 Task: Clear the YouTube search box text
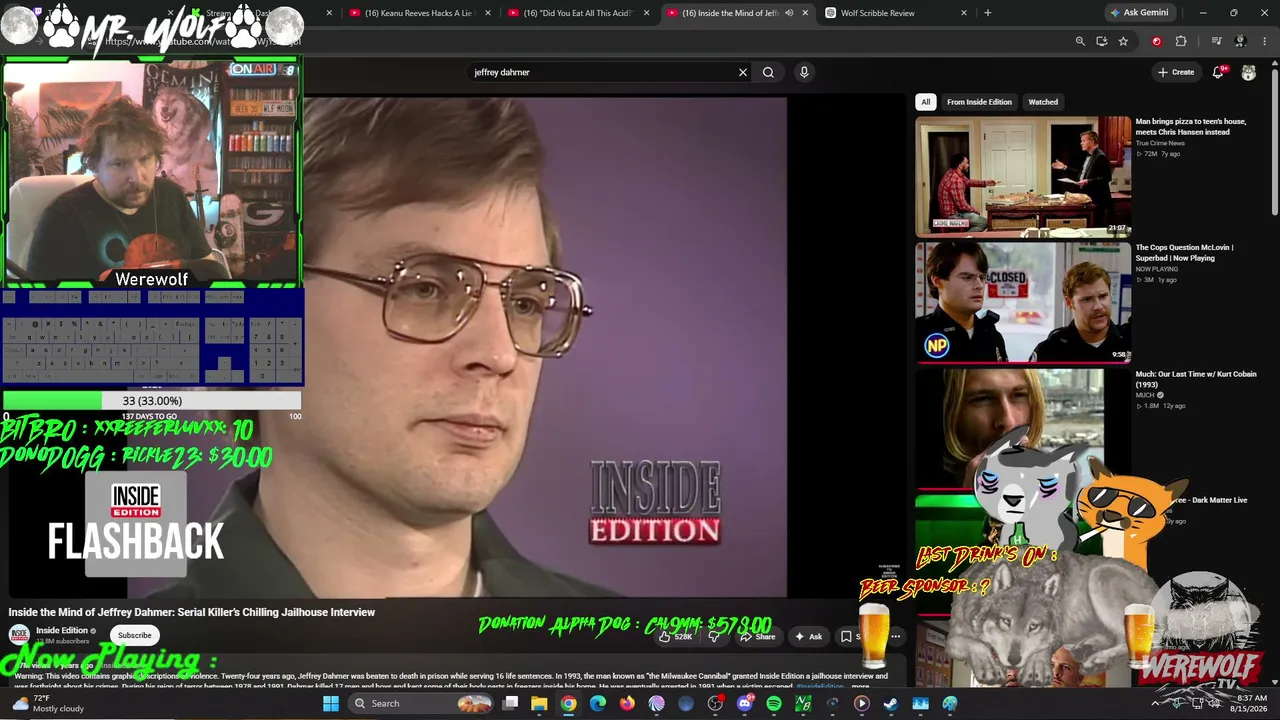click(743, 72)
